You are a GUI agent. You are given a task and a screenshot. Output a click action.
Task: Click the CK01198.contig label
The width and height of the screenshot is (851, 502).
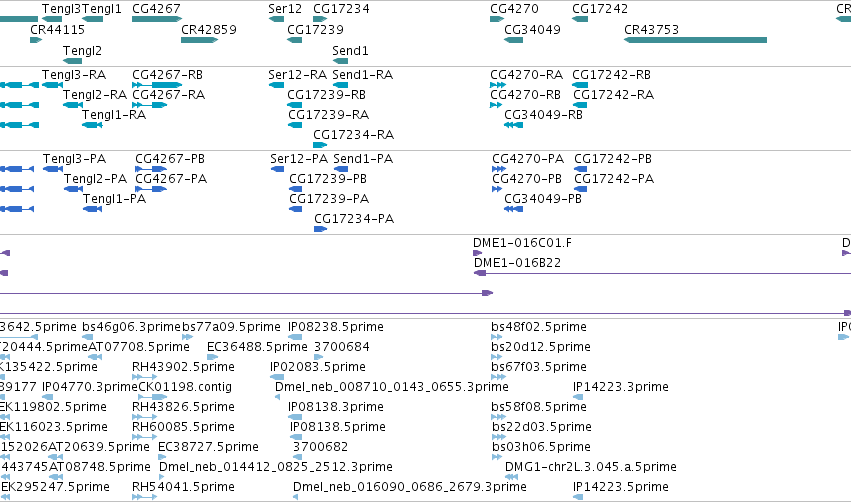pos(185,387)
